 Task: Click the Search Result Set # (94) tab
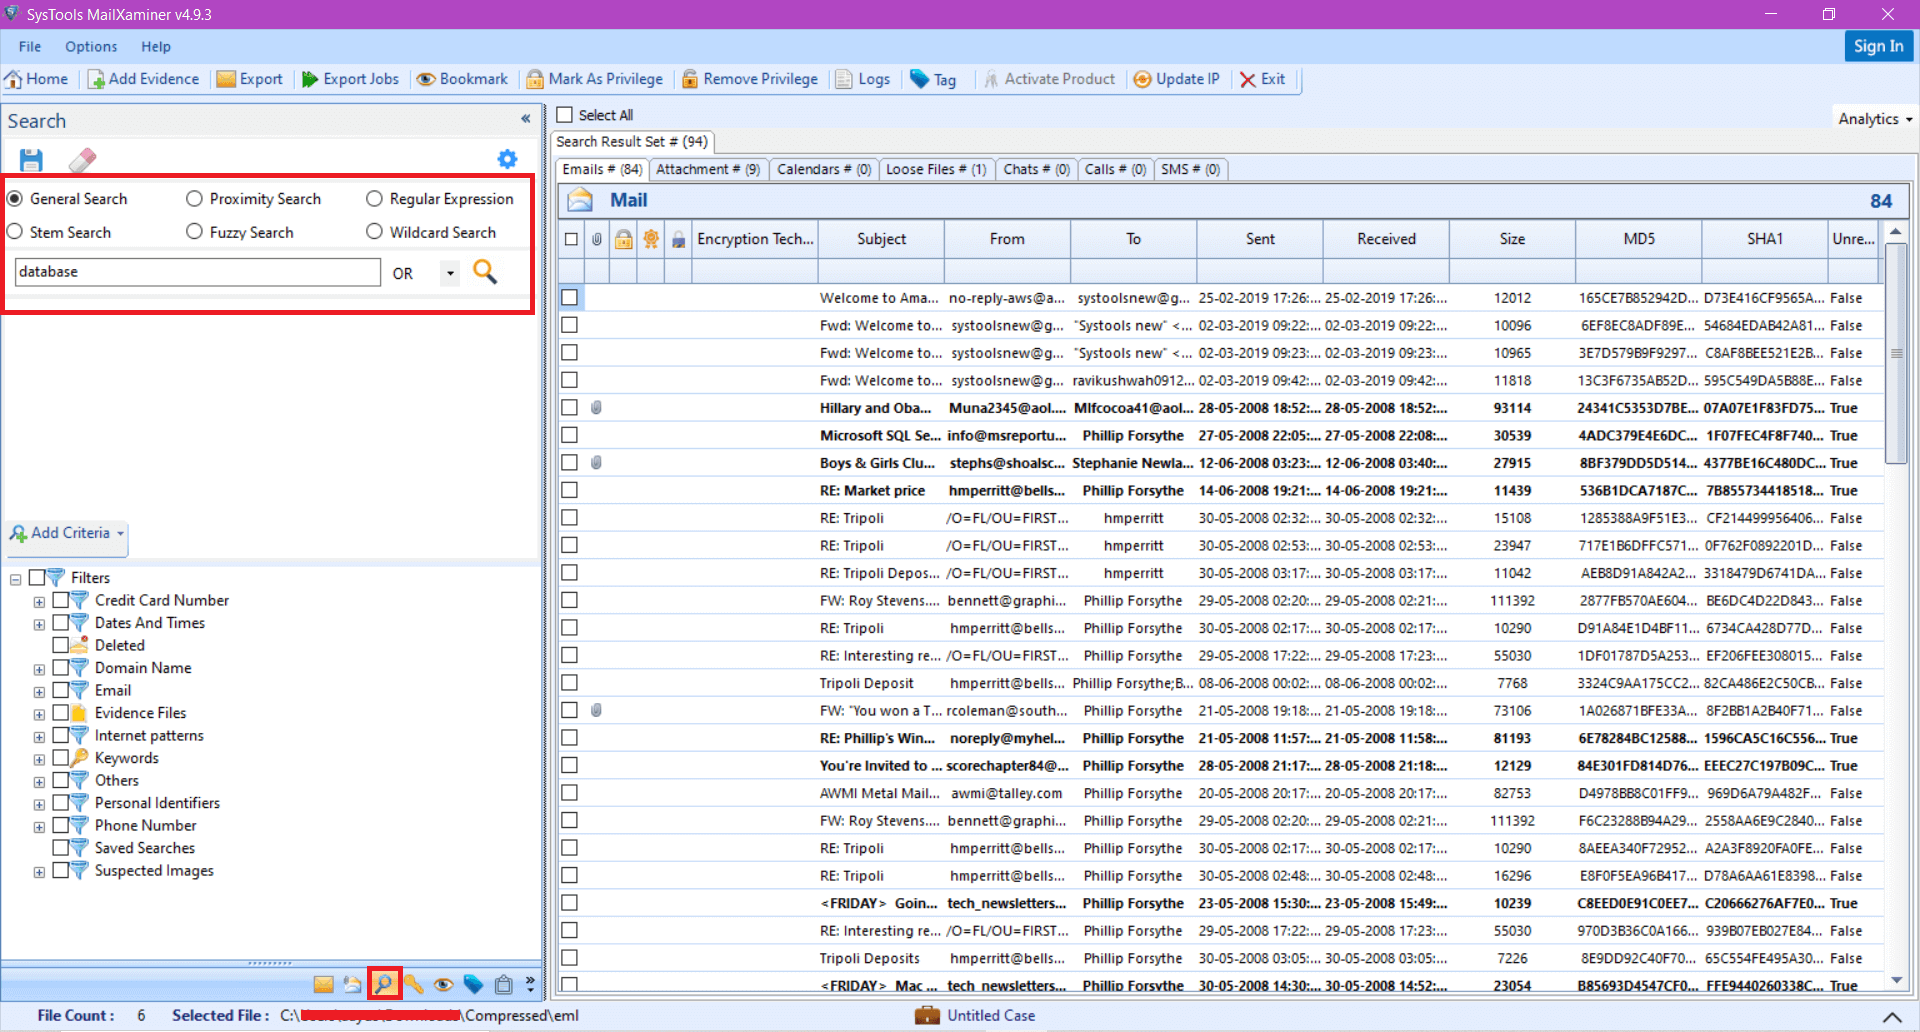pyautogui.click(x=632, y=142)
